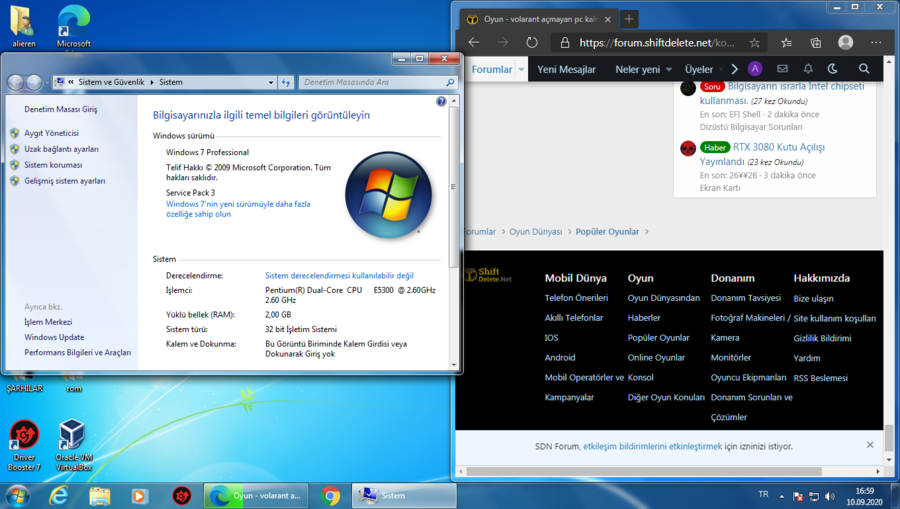
Task: Open Action Center flag in tray
Action: pyautogui.click(x=798, y=496)
